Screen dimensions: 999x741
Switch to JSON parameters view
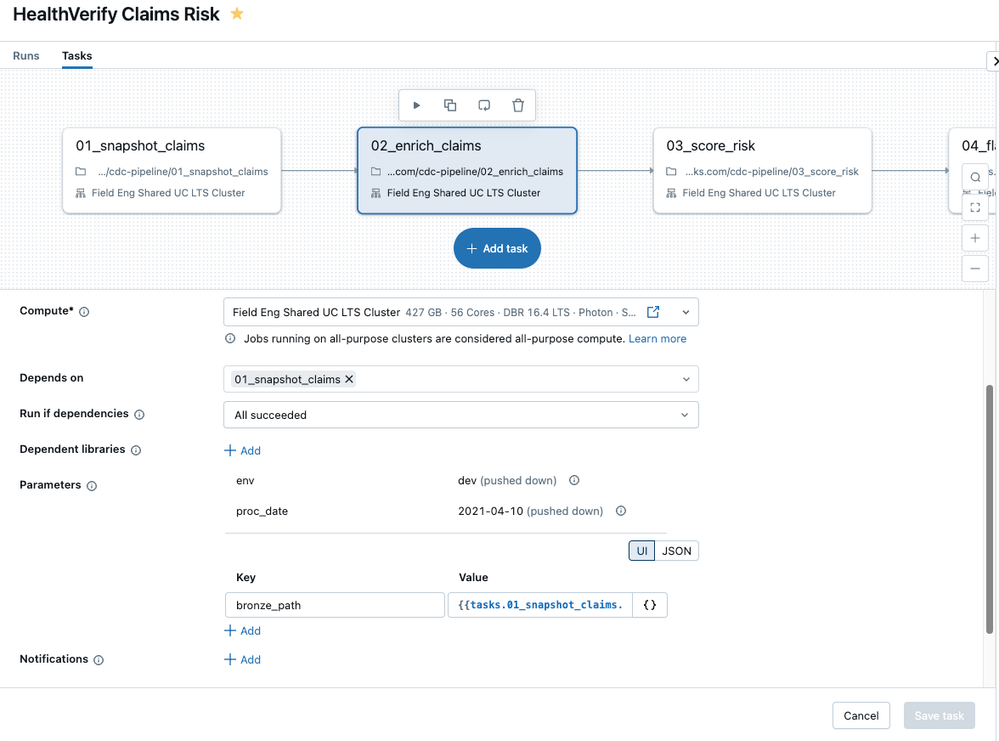point(675,550)
